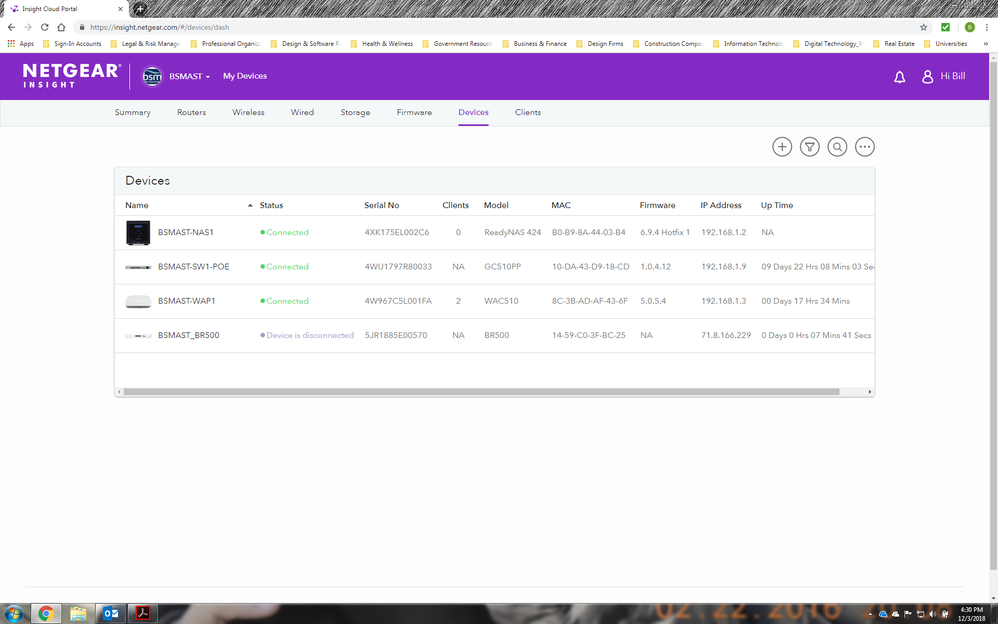Open the Chrome profile avatar
998x624 pixels.
pyautogui.click(x=969, y=27)
